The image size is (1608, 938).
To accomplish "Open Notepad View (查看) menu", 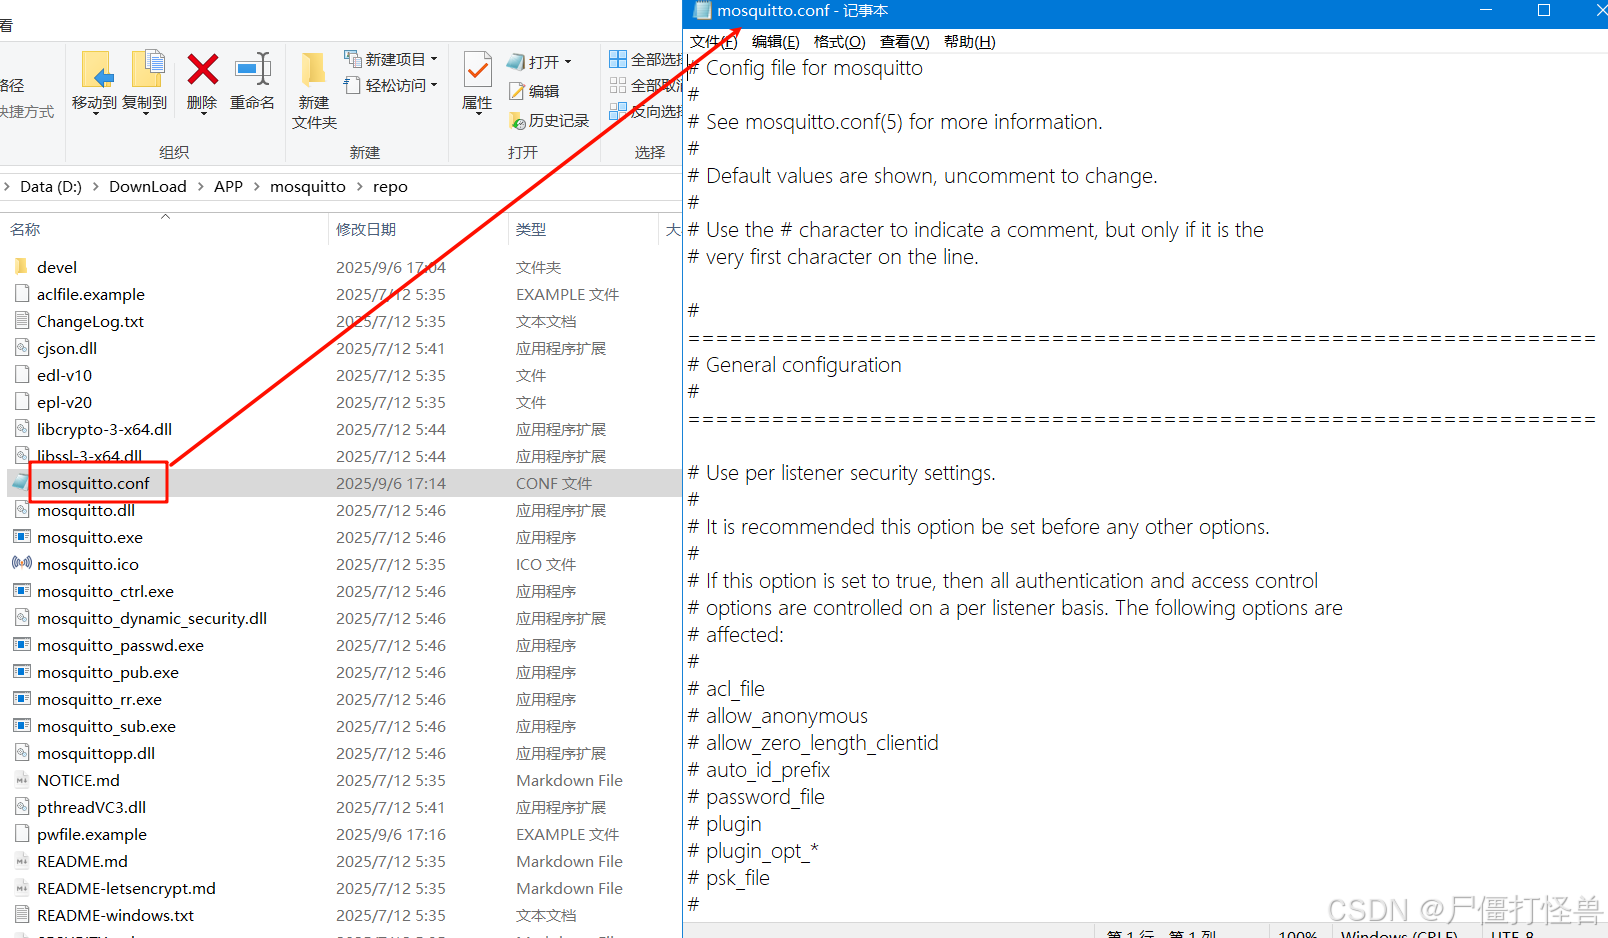I will click(904, 41).
